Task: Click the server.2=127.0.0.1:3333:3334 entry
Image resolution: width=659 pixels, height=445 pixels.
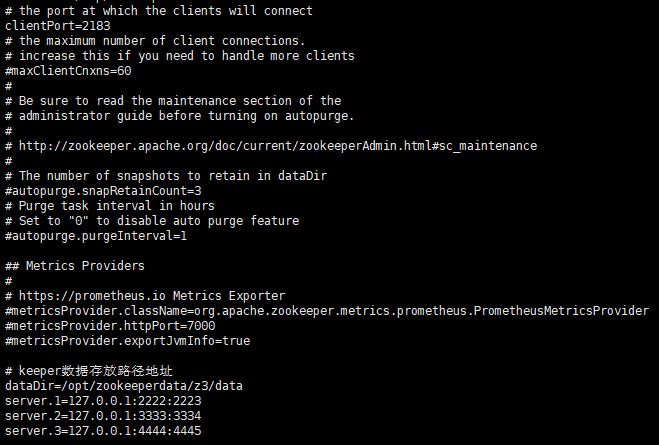Action: [x=103, y=416]
